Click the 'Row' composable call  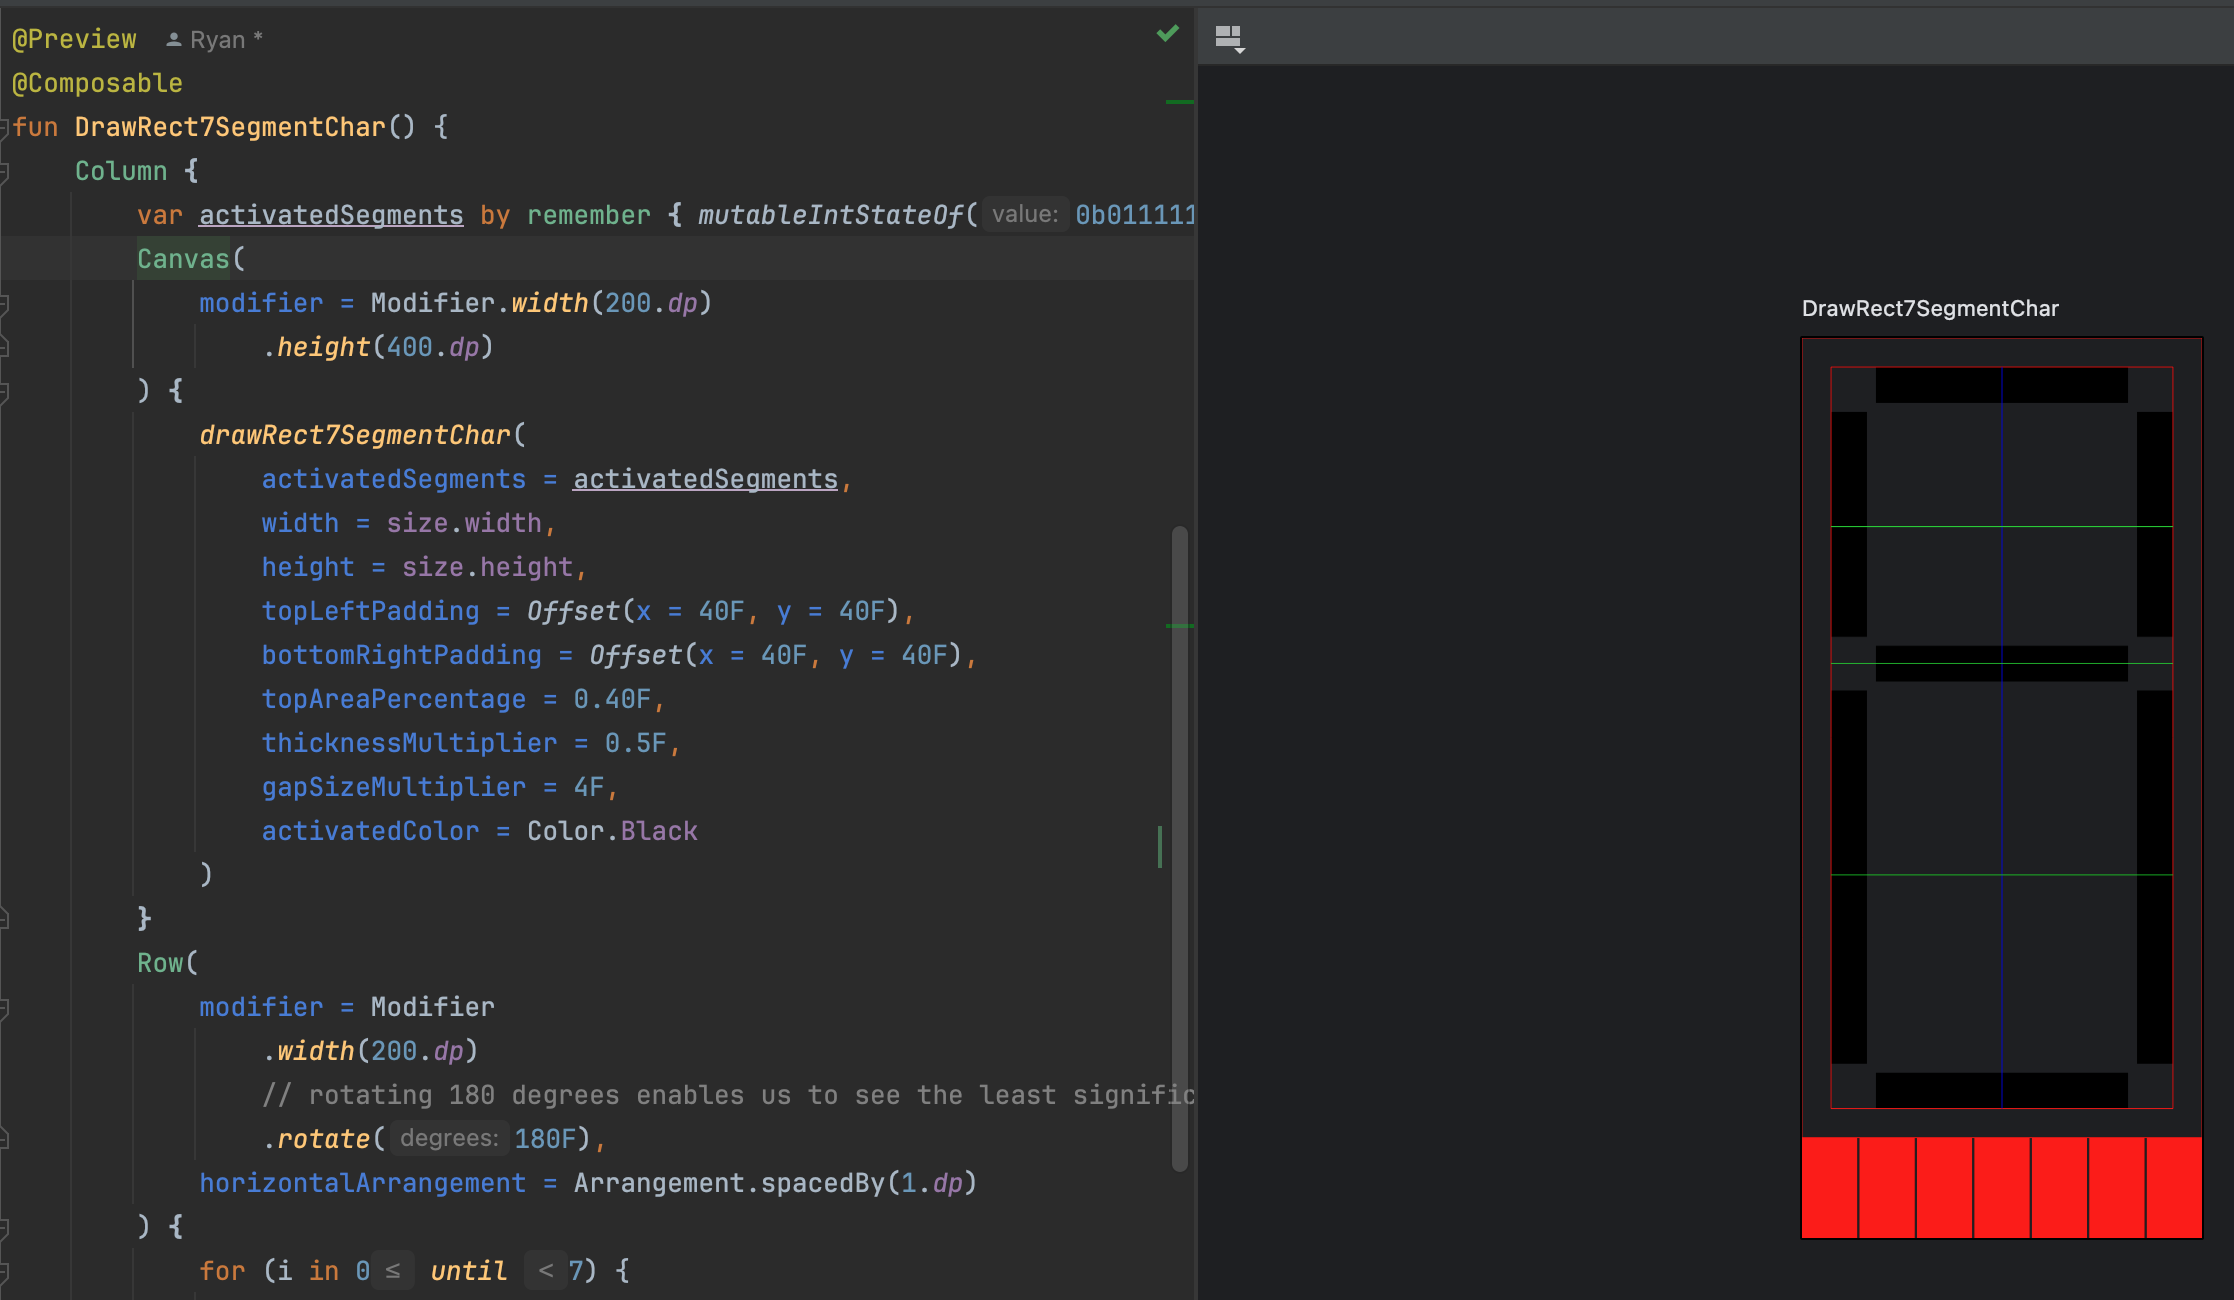[160, 963]
